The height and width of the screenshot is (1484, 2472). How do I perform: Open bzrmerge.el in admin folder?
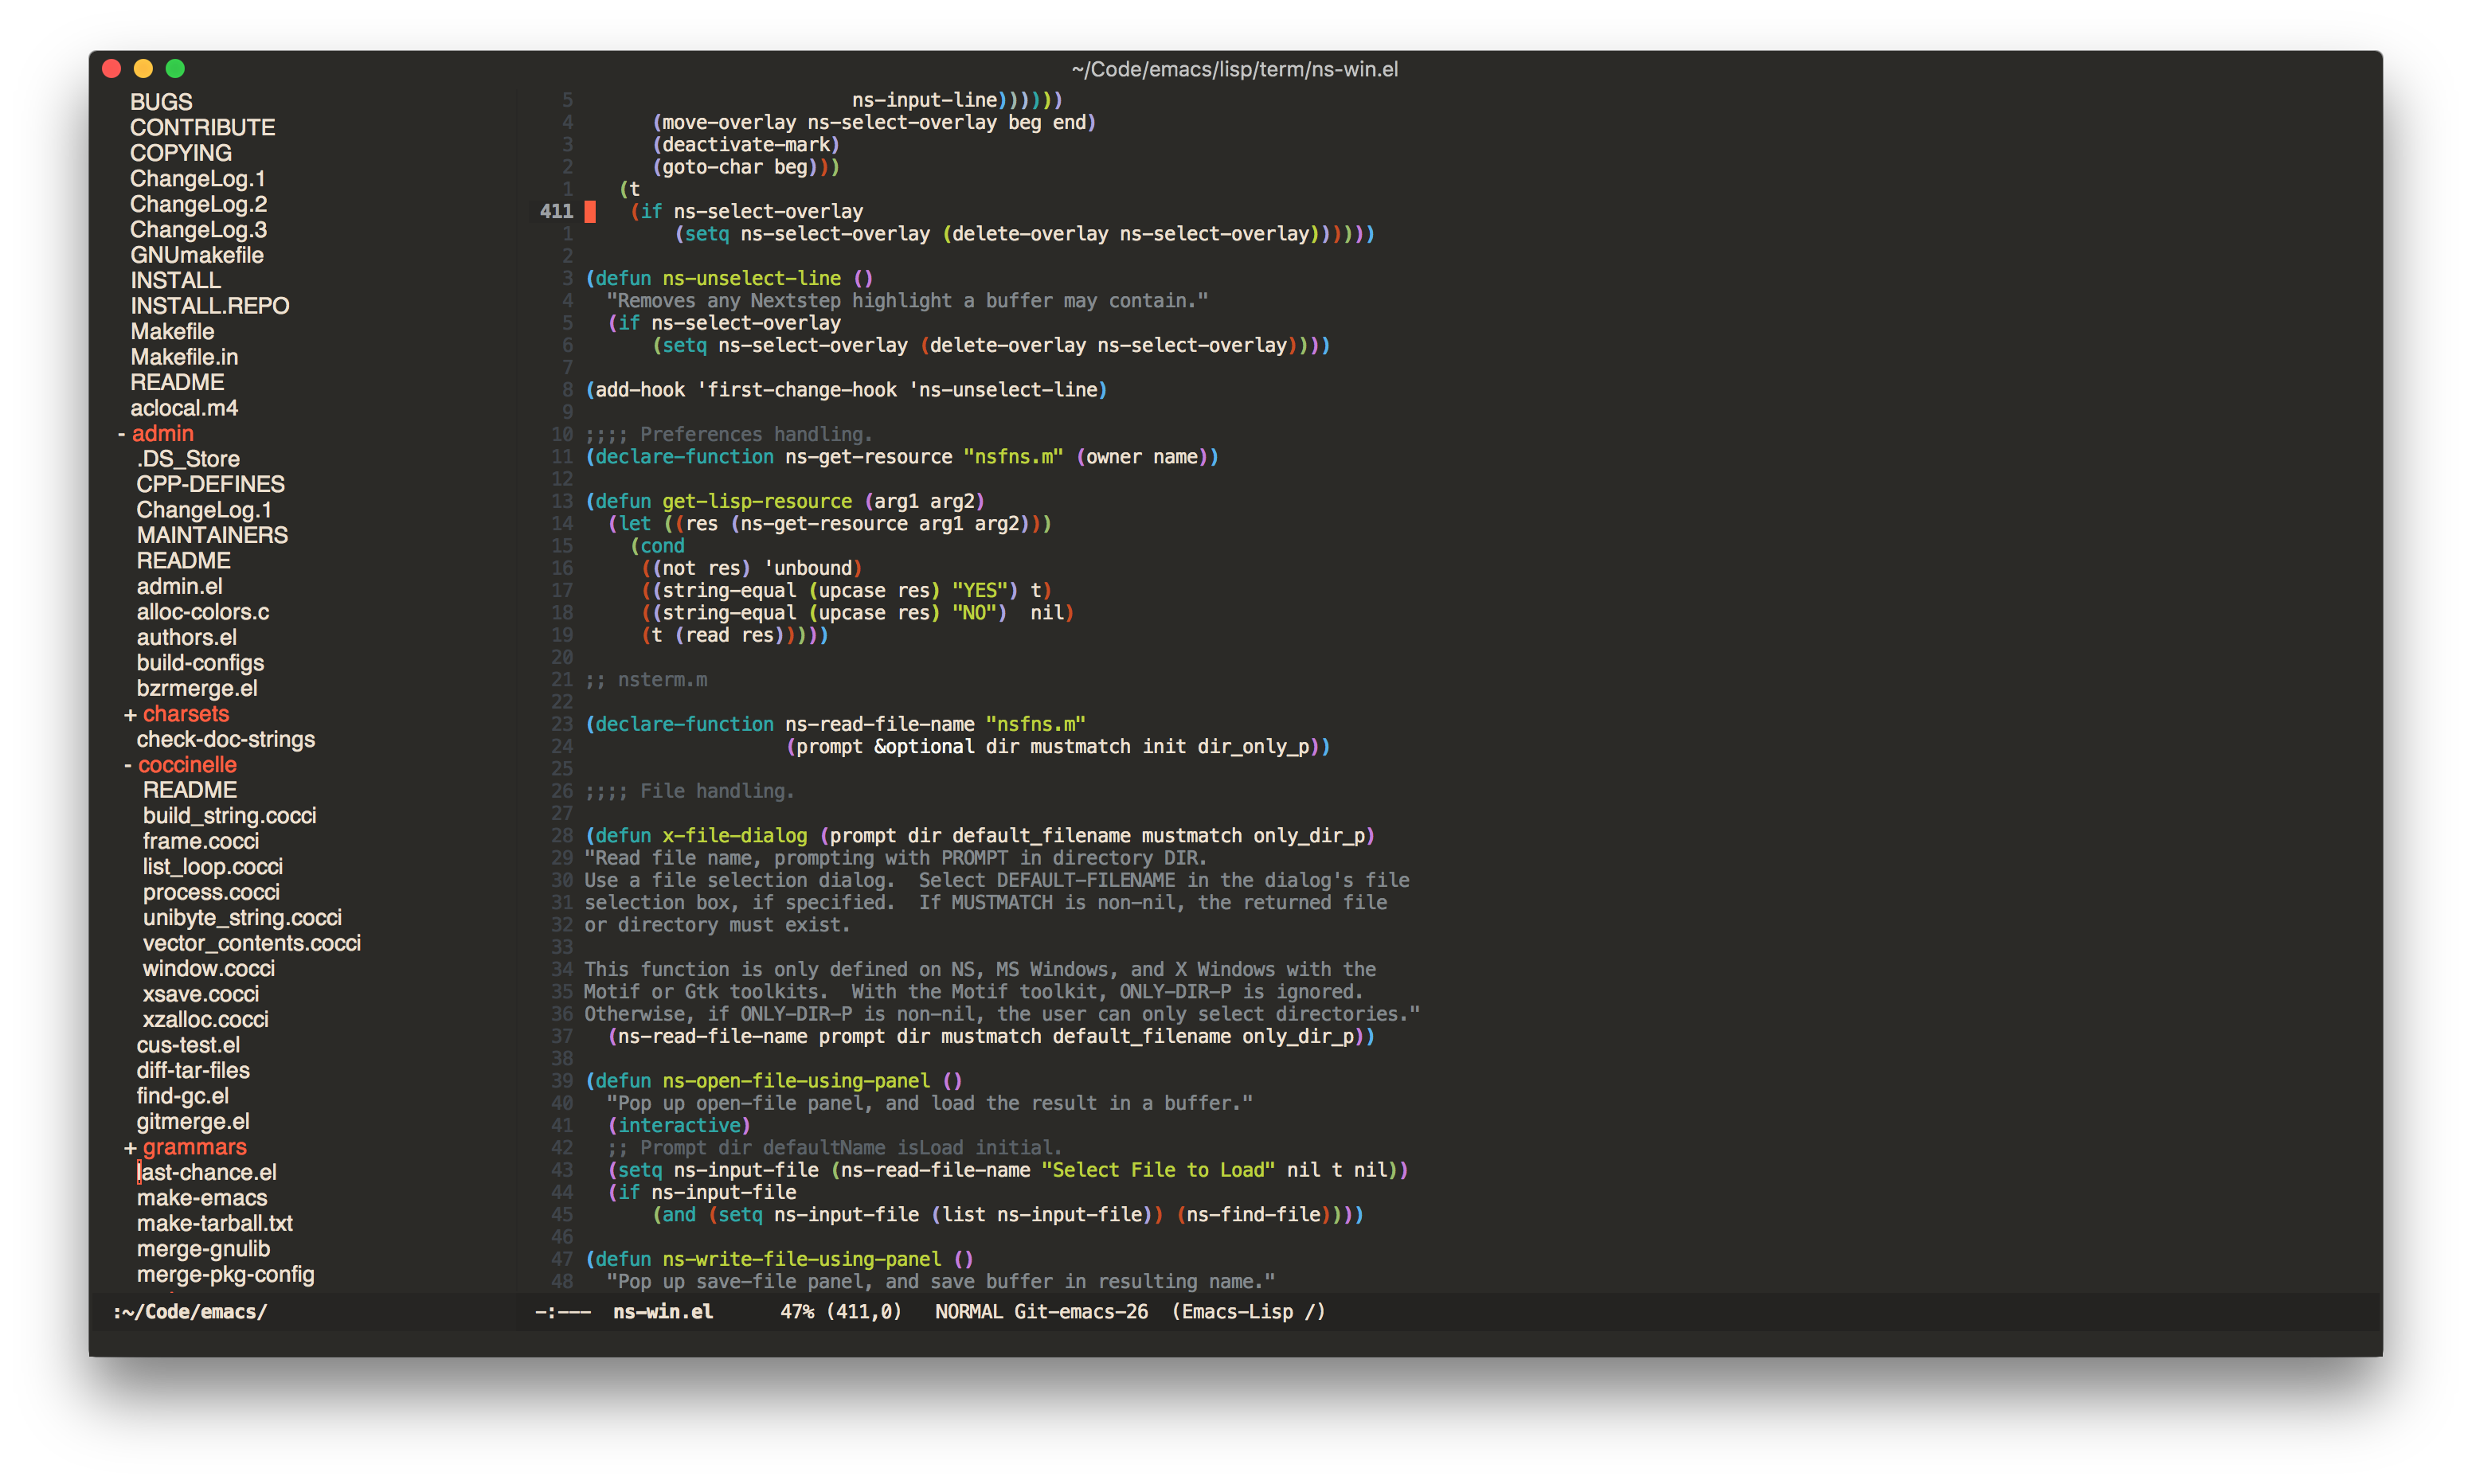[197, 688]
